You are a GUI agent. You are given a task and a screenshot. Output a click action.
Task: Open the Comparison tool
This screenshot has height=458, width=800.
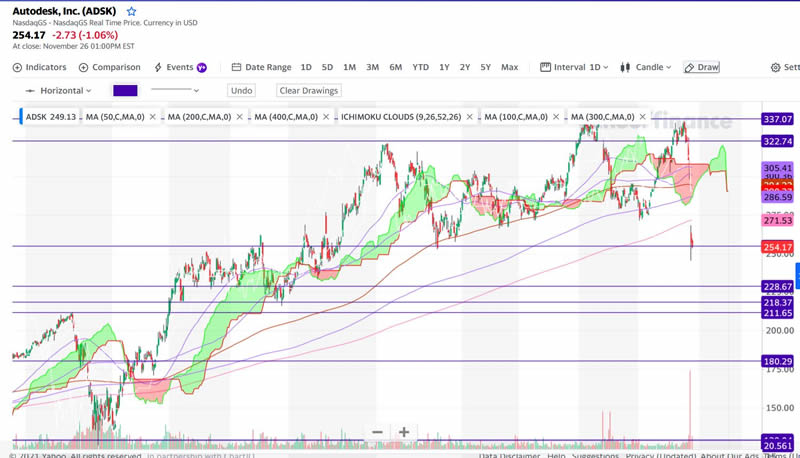click(x=110, y=67)
